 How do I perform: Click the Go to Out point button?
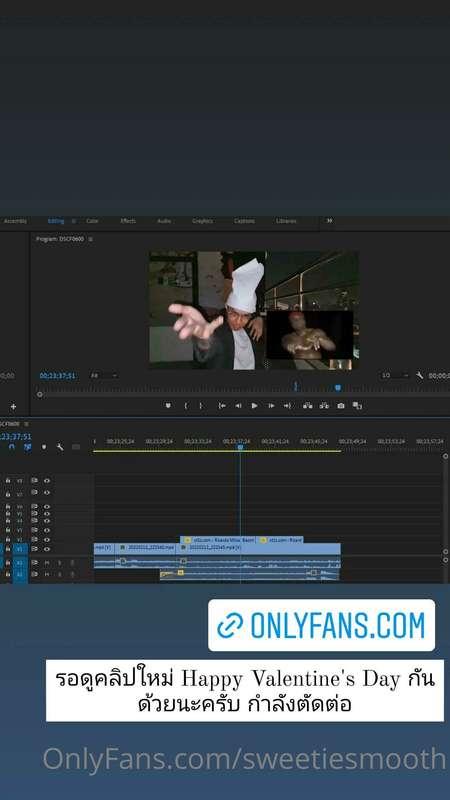tap(287, 406)
